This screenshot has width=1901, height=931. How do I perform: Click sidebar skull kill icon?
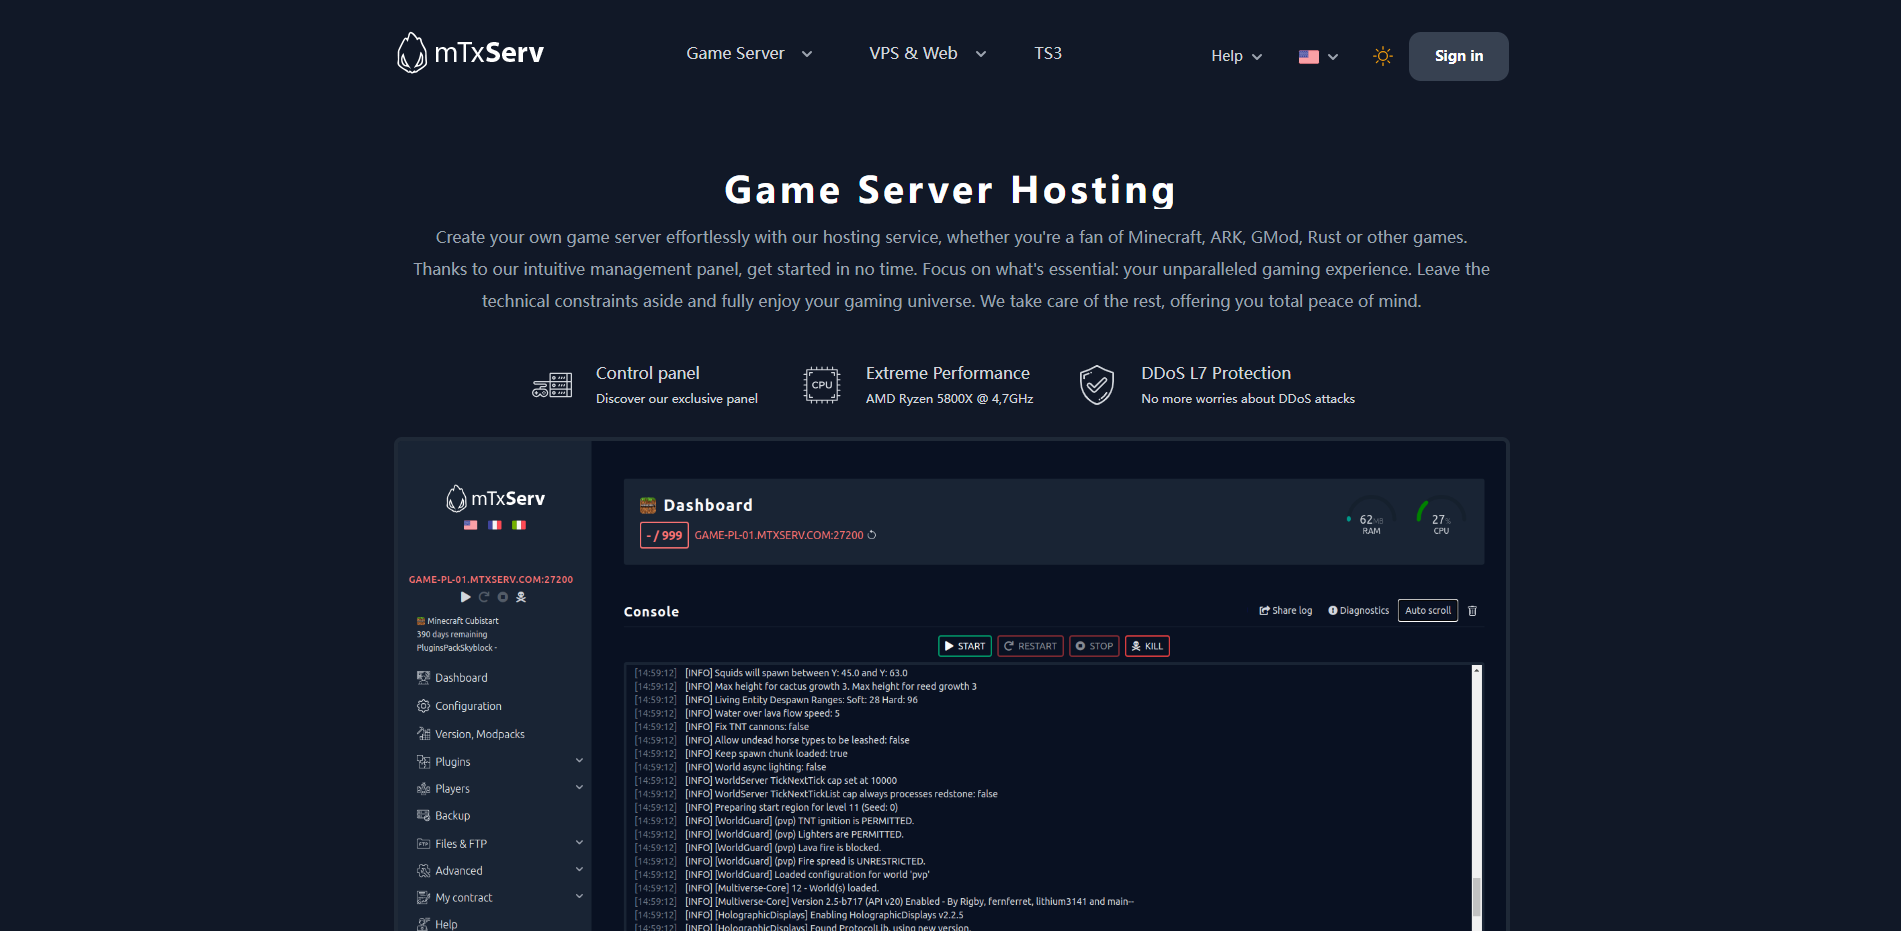(x=521, y=597)
